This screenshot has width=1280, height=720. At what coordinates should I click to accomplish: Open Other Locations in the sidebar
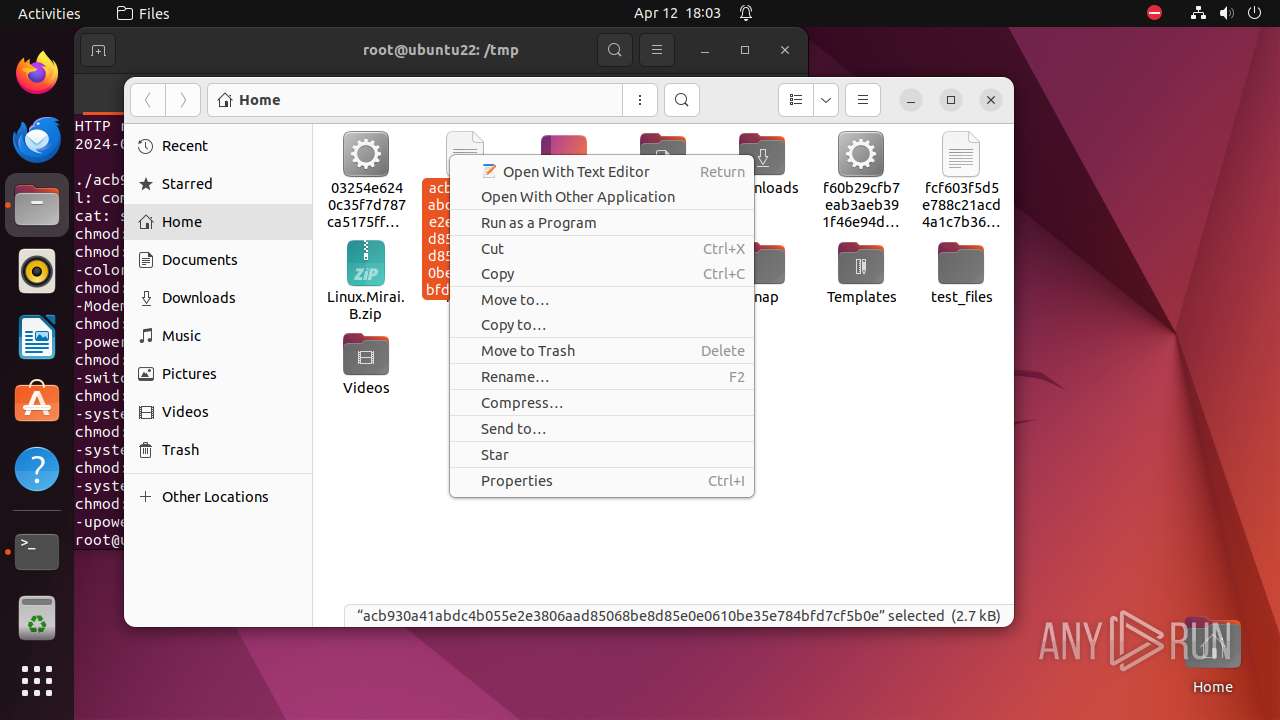[218, 497]
